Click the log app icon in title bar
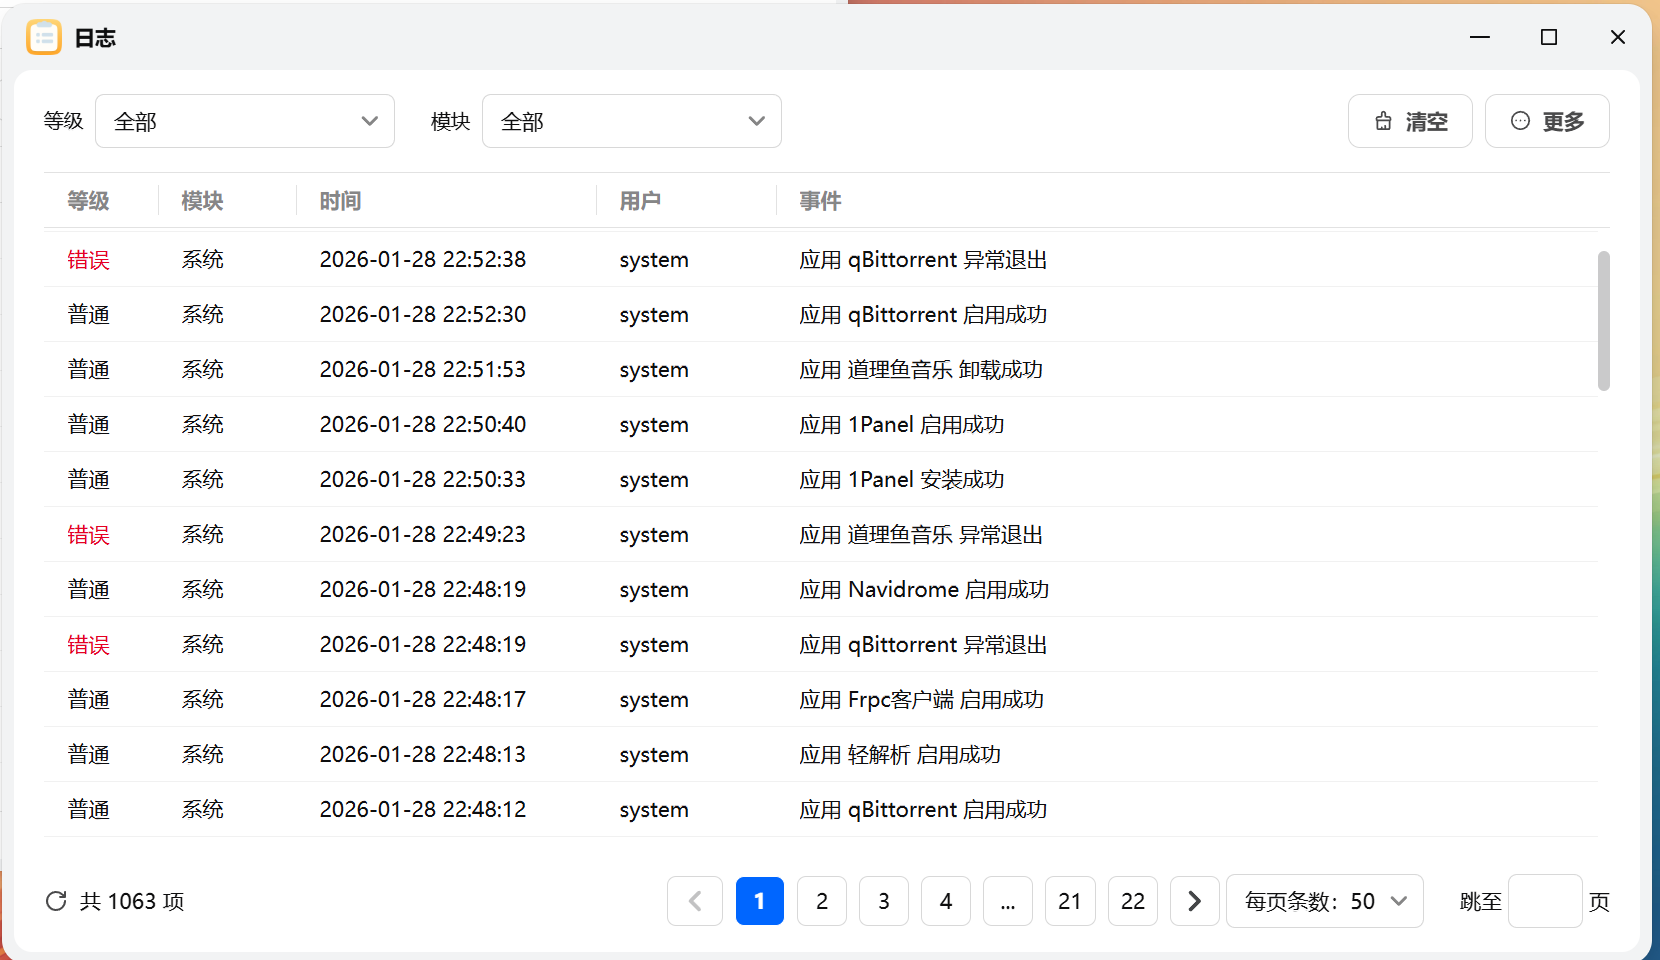The image size is (1660, 960). tap(44, 37)
